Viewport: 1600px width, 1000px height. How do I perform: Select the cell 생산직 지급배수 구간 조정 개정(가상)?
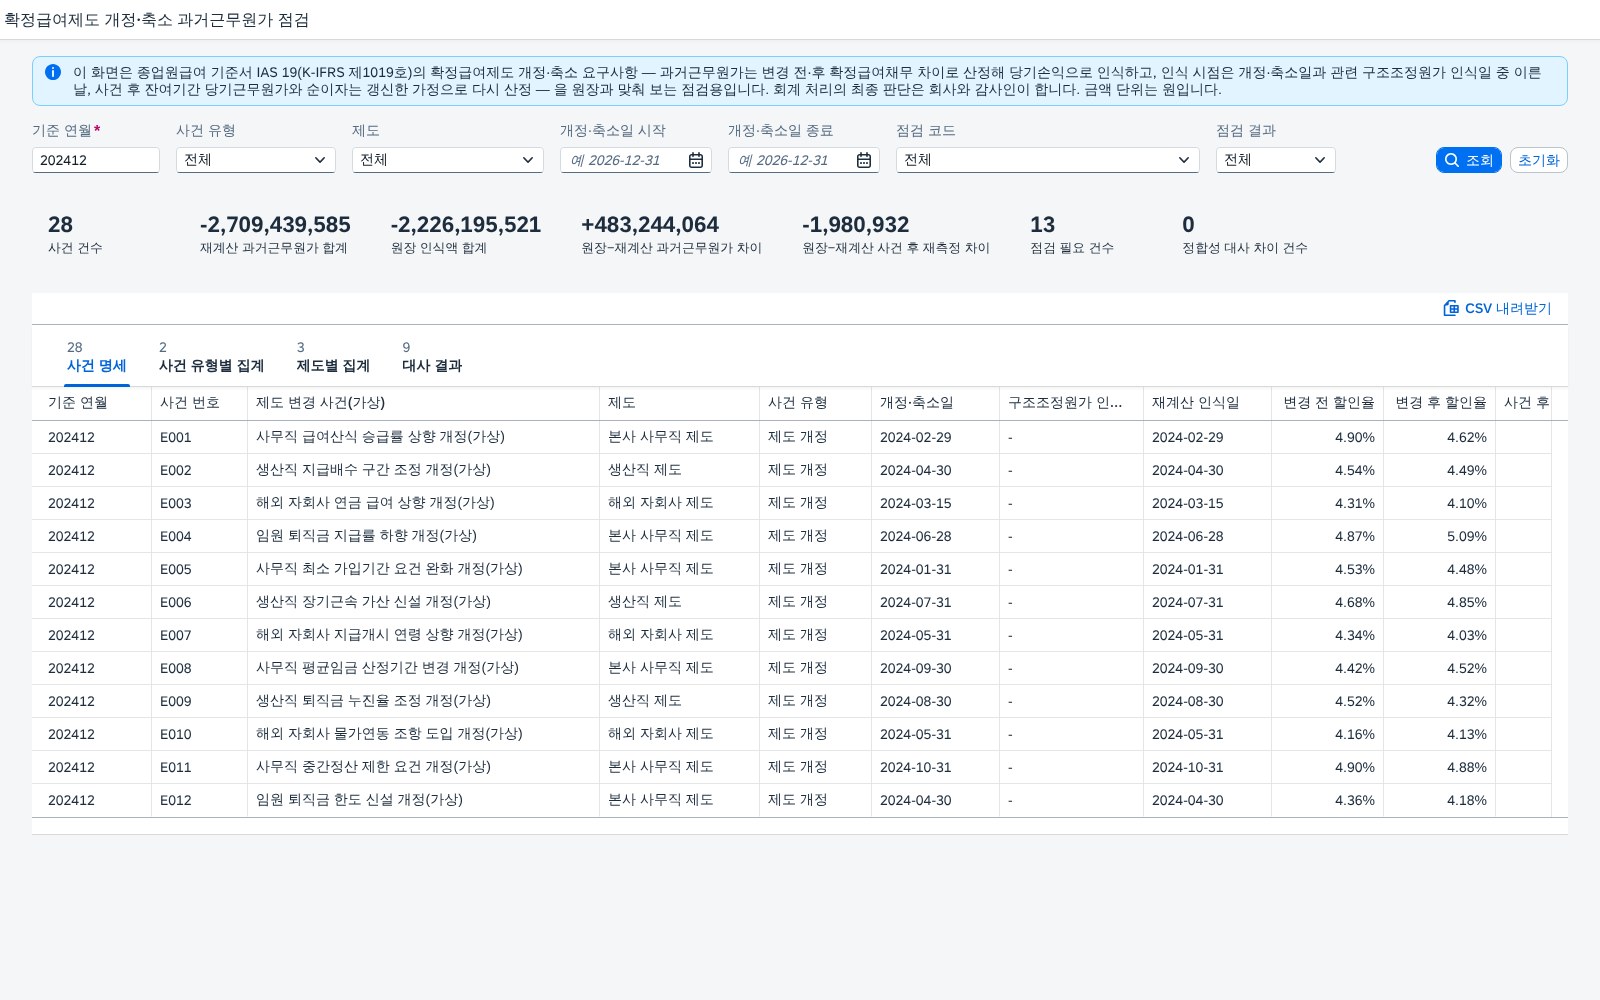423,470
